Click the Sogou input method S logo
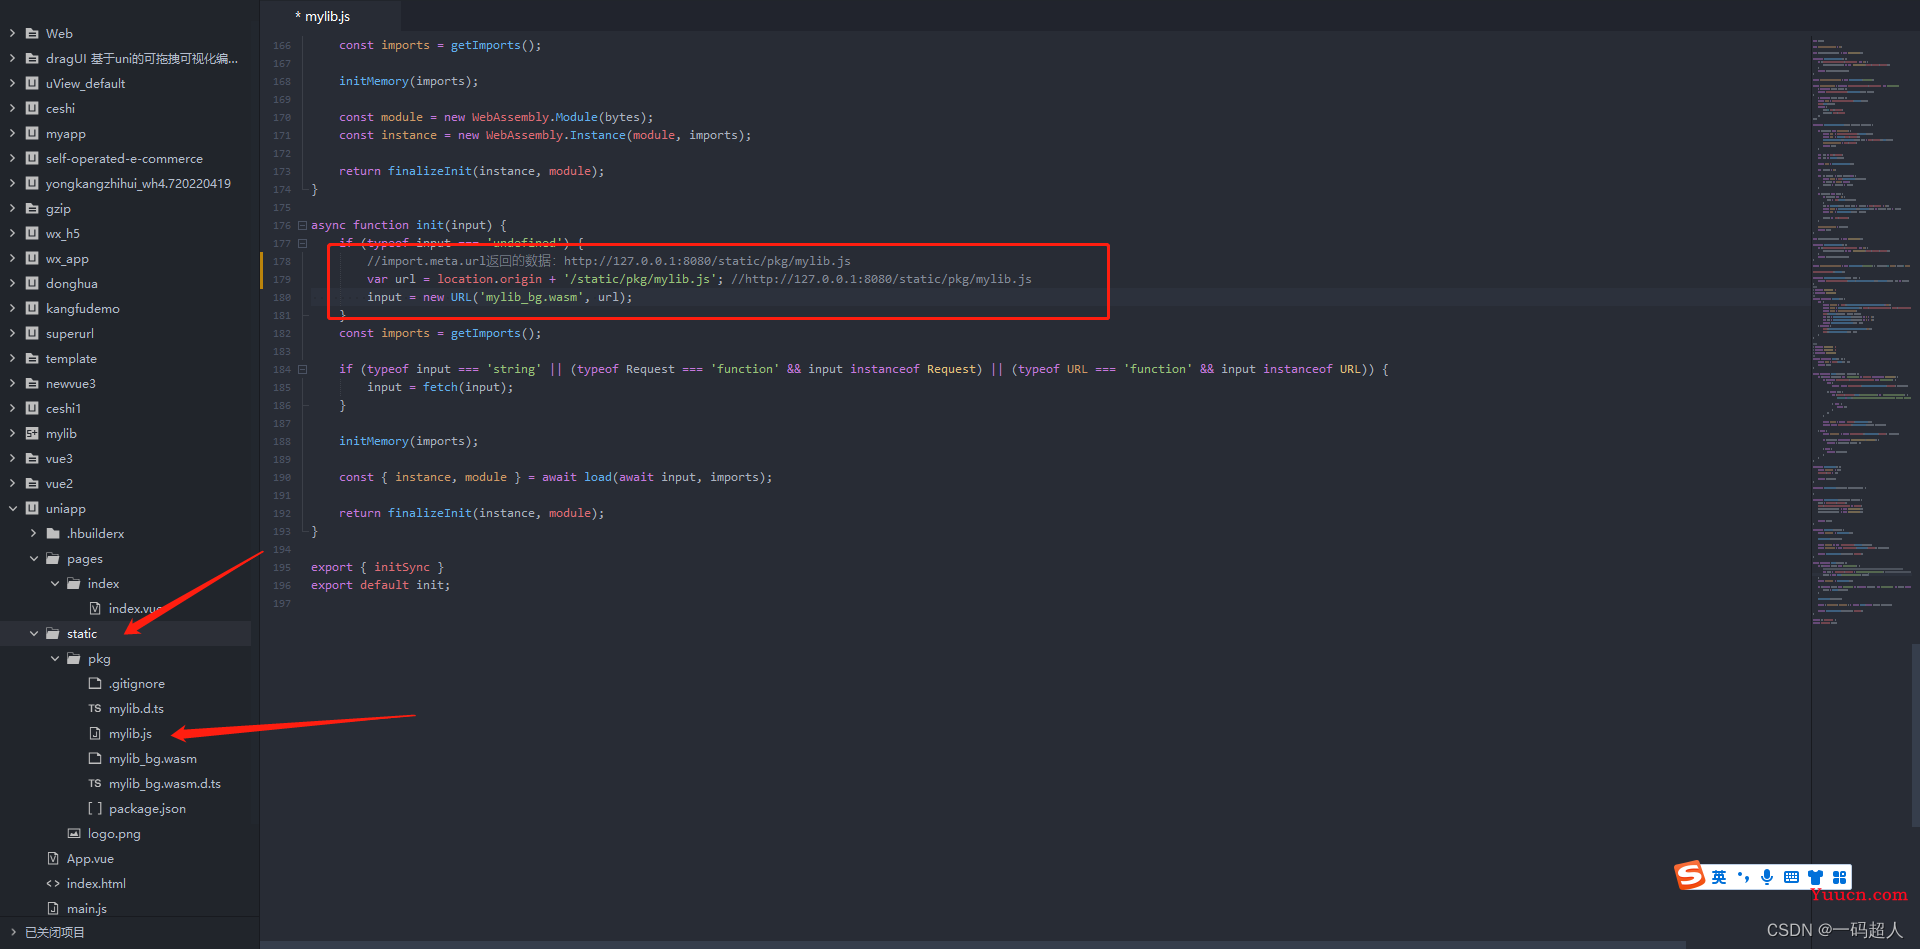Screen dimensions: 1920x949 click(x=1690, y=876)
